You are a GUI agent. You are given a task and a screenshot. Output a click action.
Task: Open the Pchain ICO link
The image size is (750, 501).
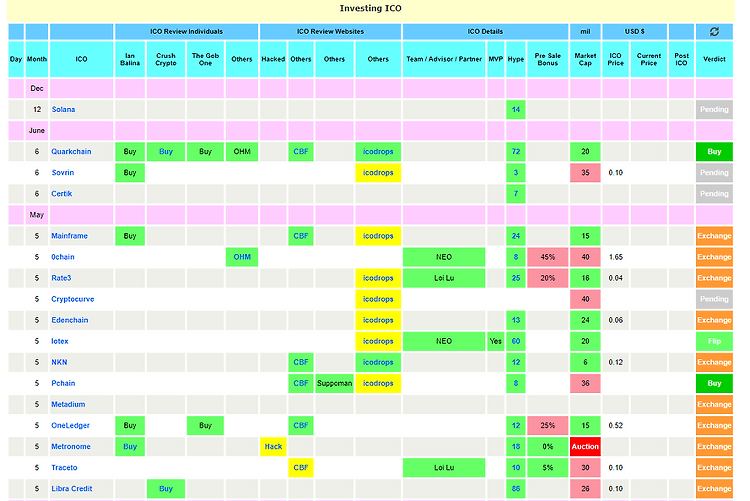pos(63,383)
